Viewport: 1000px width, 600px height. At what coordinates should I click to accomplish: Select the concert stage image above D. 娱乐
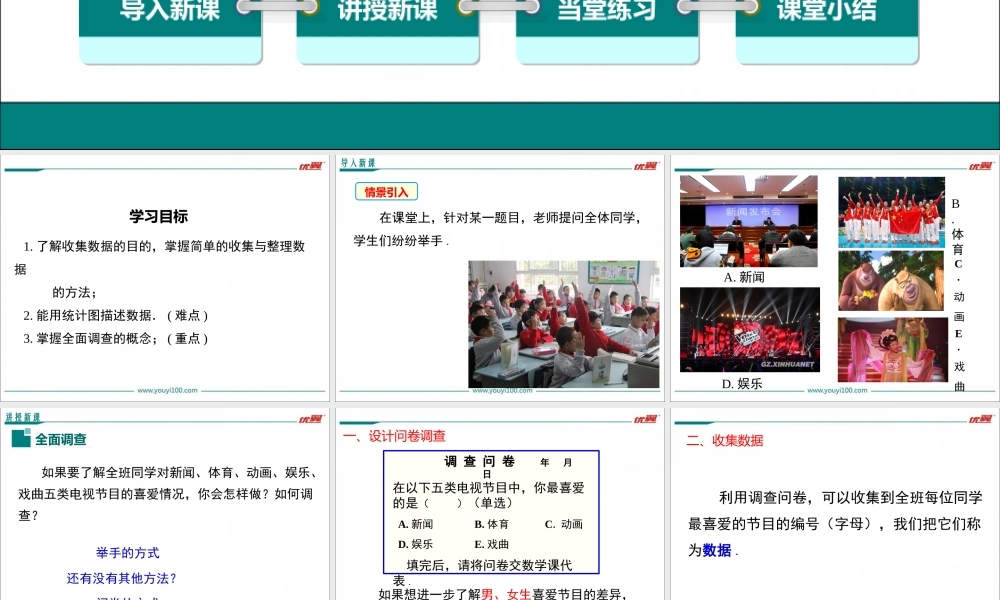pyautogui.click(x=749, y=330)
